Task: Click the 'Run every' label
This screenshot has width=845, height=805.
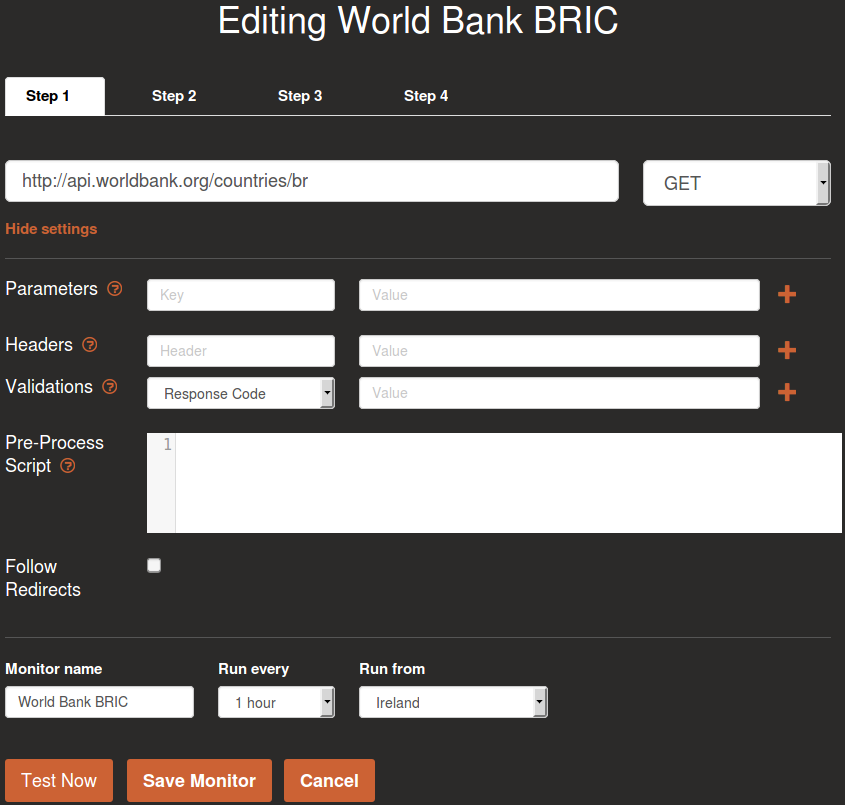Action: click(253, 669)
